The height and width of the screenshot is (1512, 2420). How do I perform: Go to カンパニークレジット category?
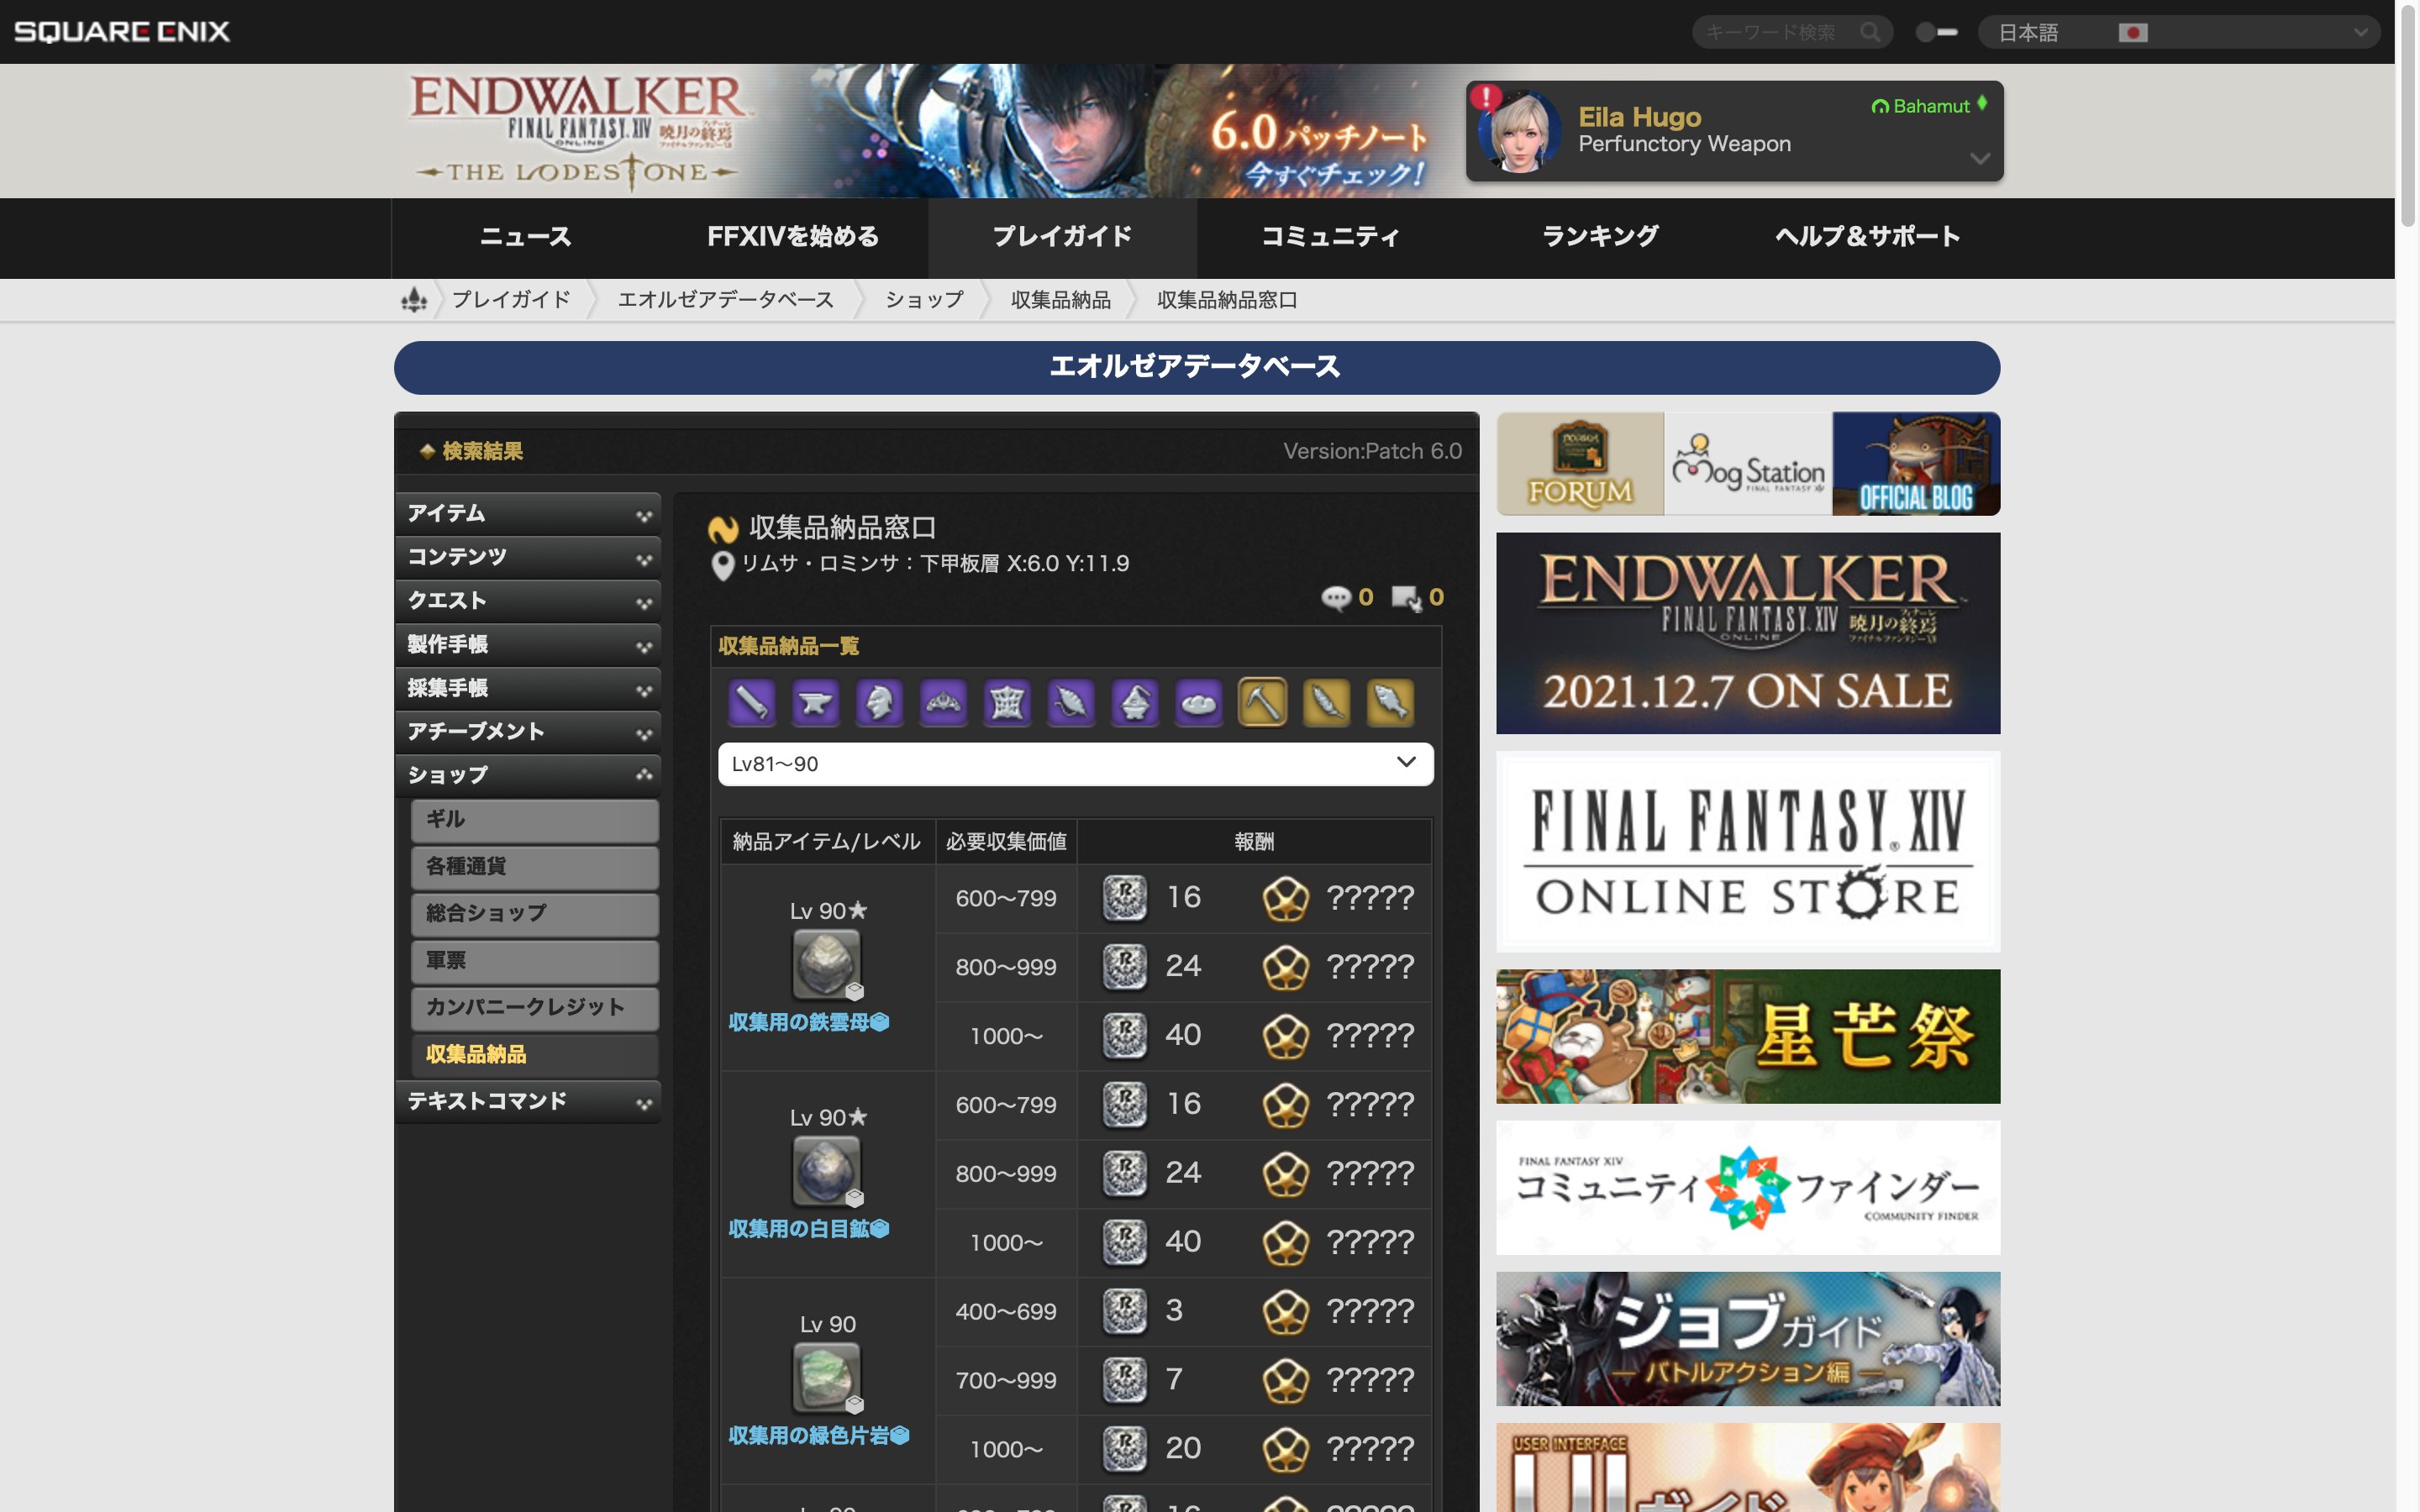click(x=534, y=1008)
